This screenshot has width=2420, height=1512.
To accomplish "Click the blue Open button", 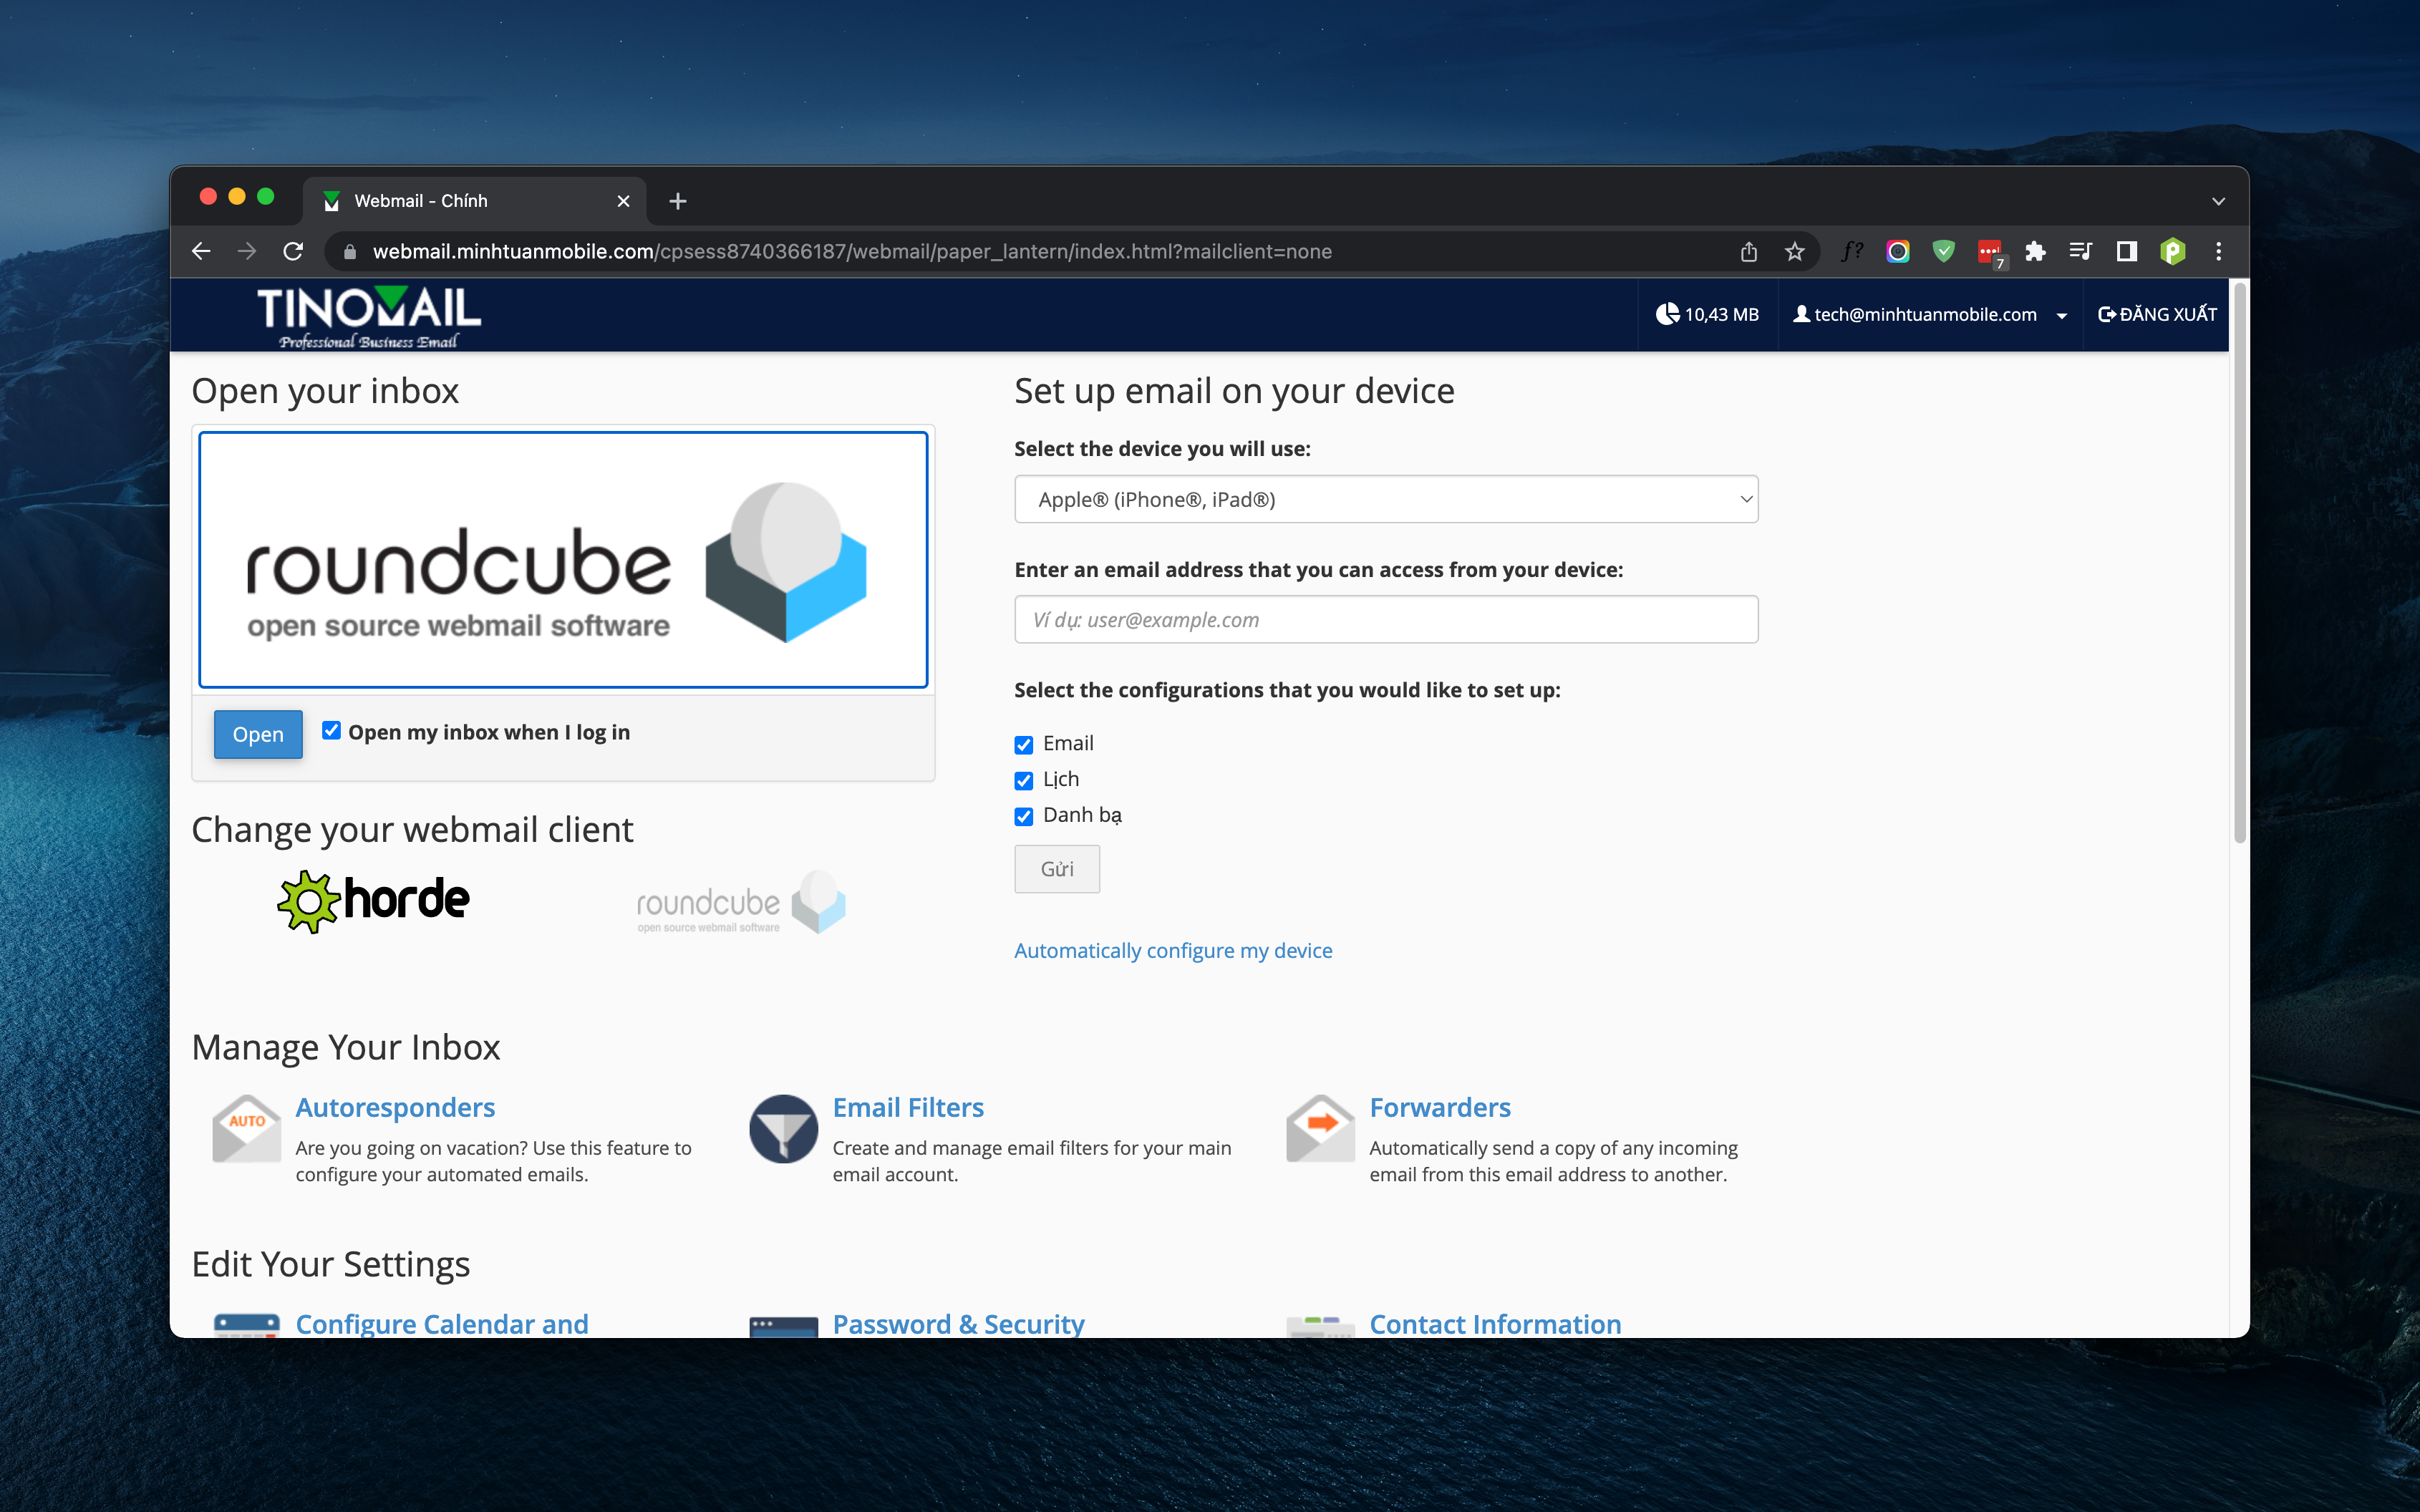I will point(258,735).
